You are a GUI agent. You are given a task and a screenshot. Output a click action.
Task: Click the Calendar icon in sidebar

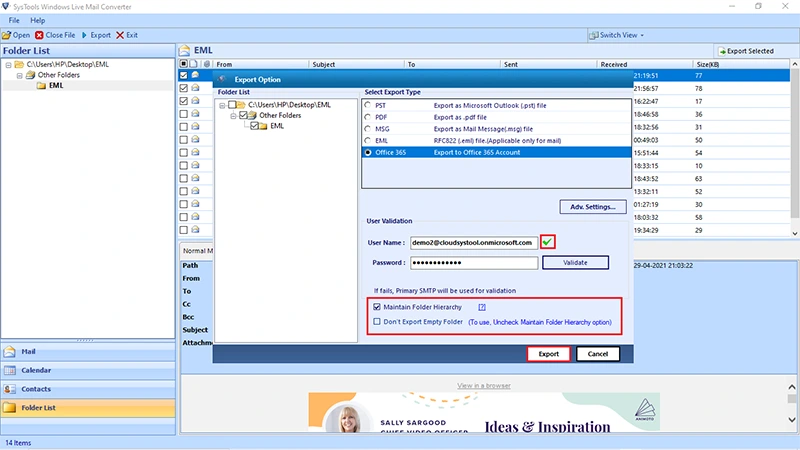[10, 370]
